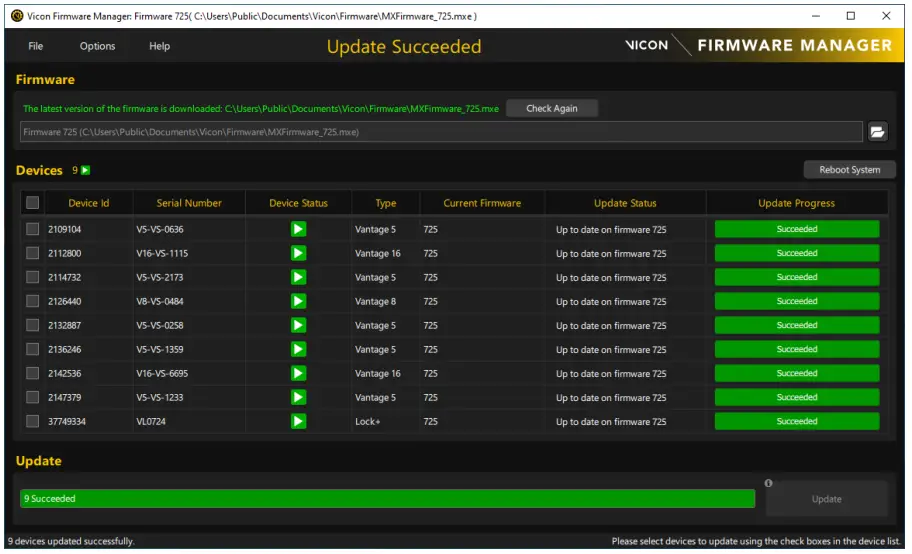Check the box for device 2147379
This screenshot has width=912, height=554.
click(x=33, y=397)
